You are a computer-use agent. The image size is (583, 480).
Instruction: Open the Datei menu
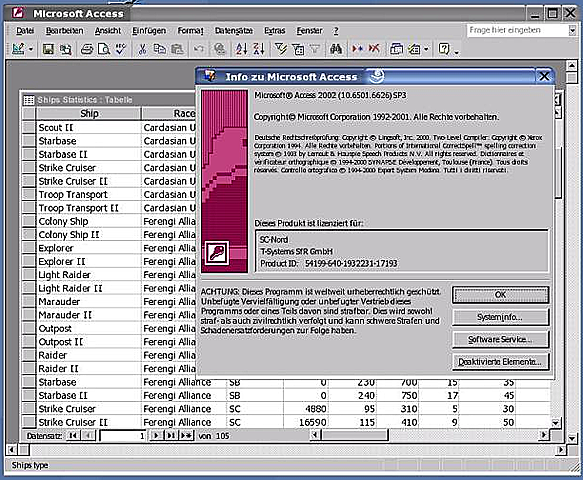coord(25,31)
